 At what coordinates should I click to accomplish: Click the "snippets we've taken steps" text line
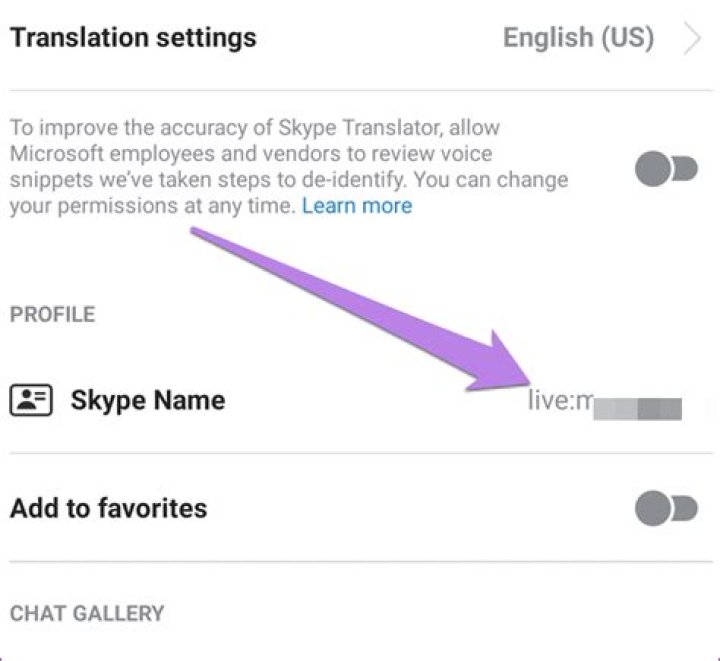tap(289, 181)
